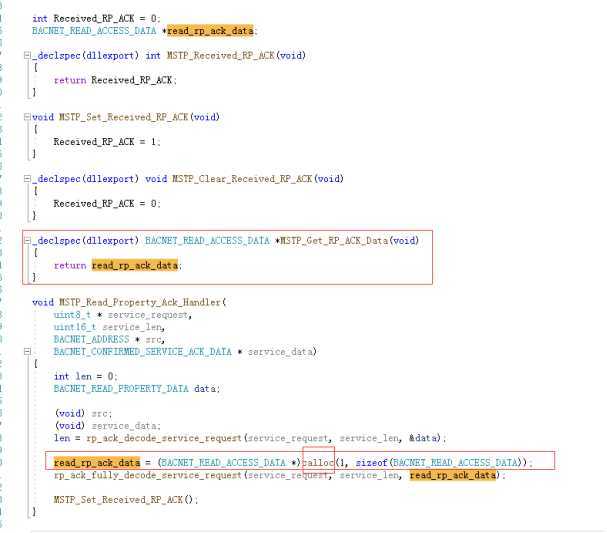
Task: Click 'Received_RP_ACK = 0' inside the Clear function
Action: (x=106, y=204)
